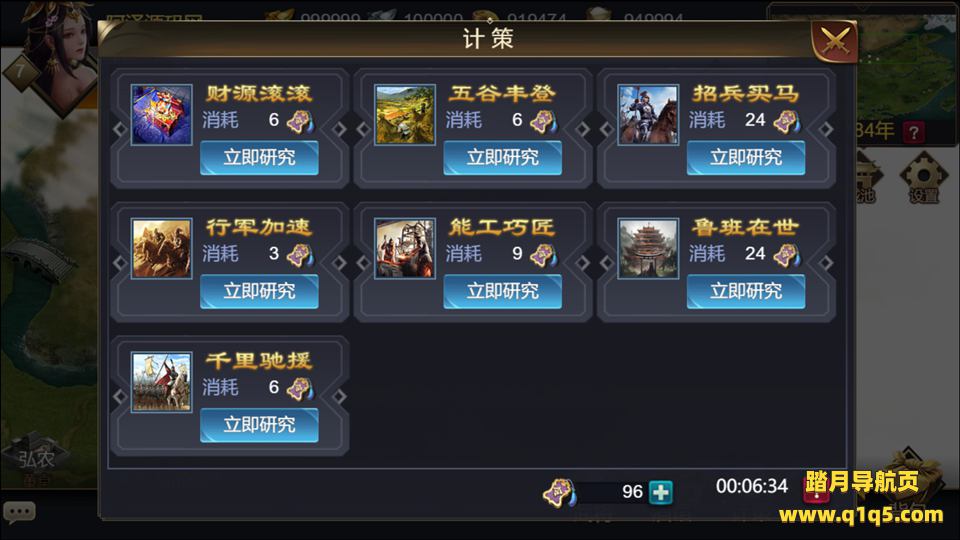
Task: Research 能工巧匠 immediately
Action: point(502,291)
